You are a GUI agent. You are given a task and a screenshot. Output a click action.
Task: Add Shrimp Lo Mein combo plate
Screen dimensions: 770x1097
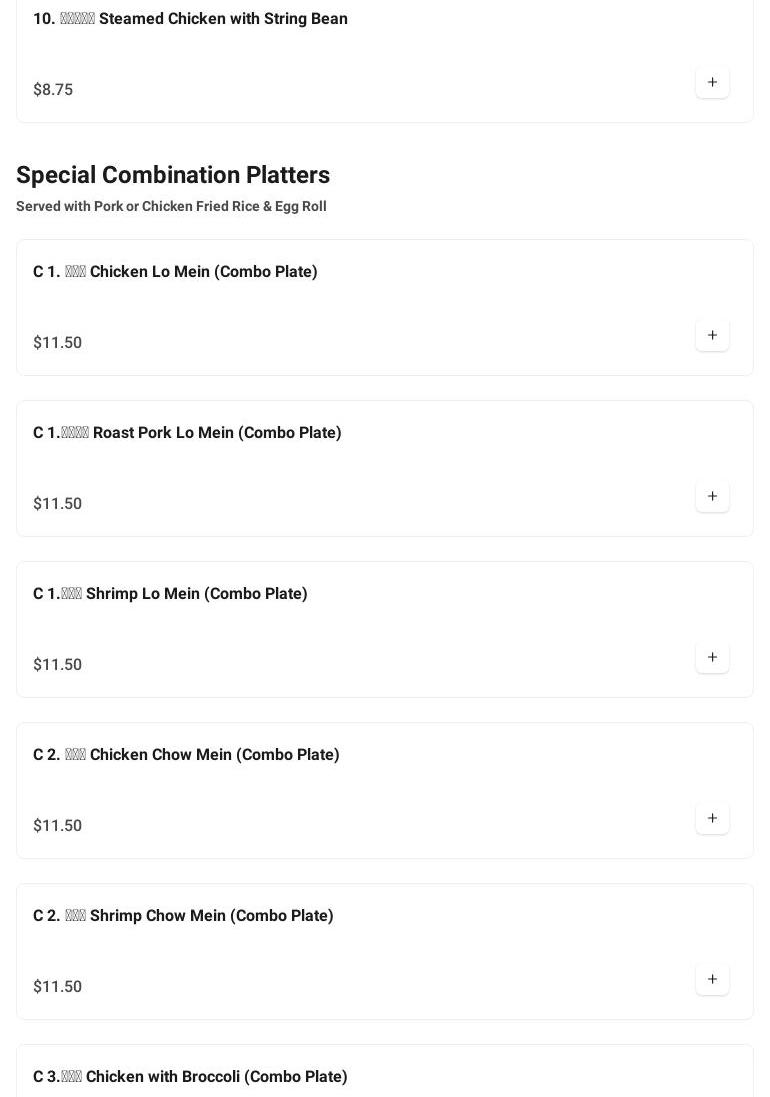click(712, 657)
